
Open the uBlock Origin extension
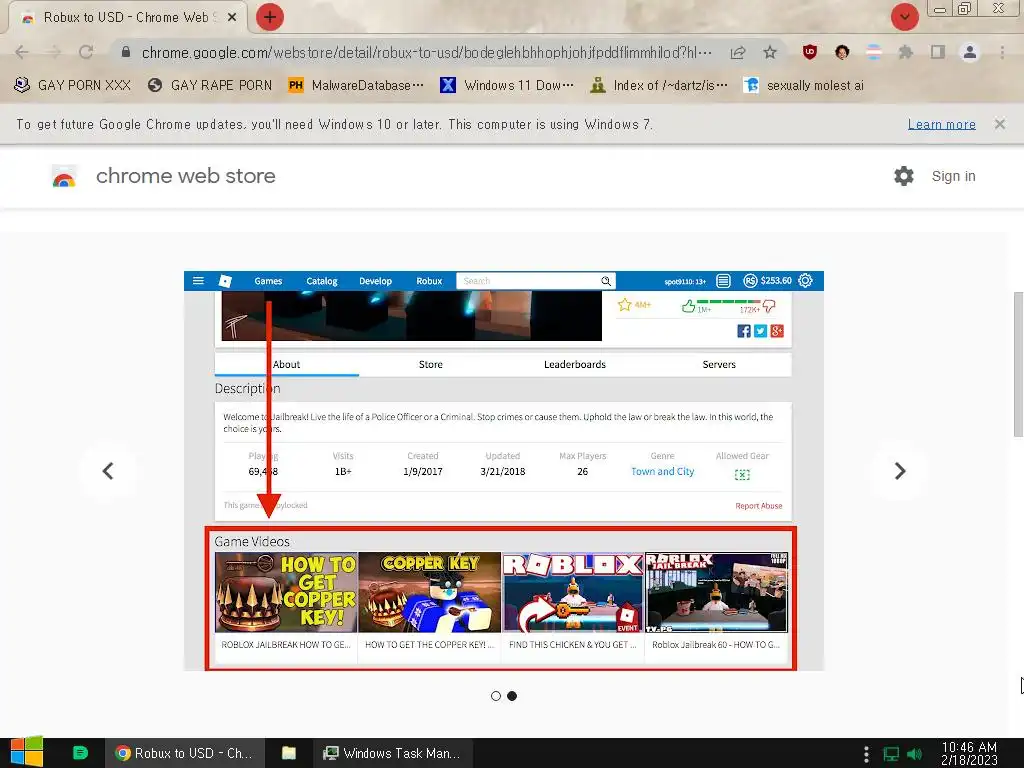point(810,52)
